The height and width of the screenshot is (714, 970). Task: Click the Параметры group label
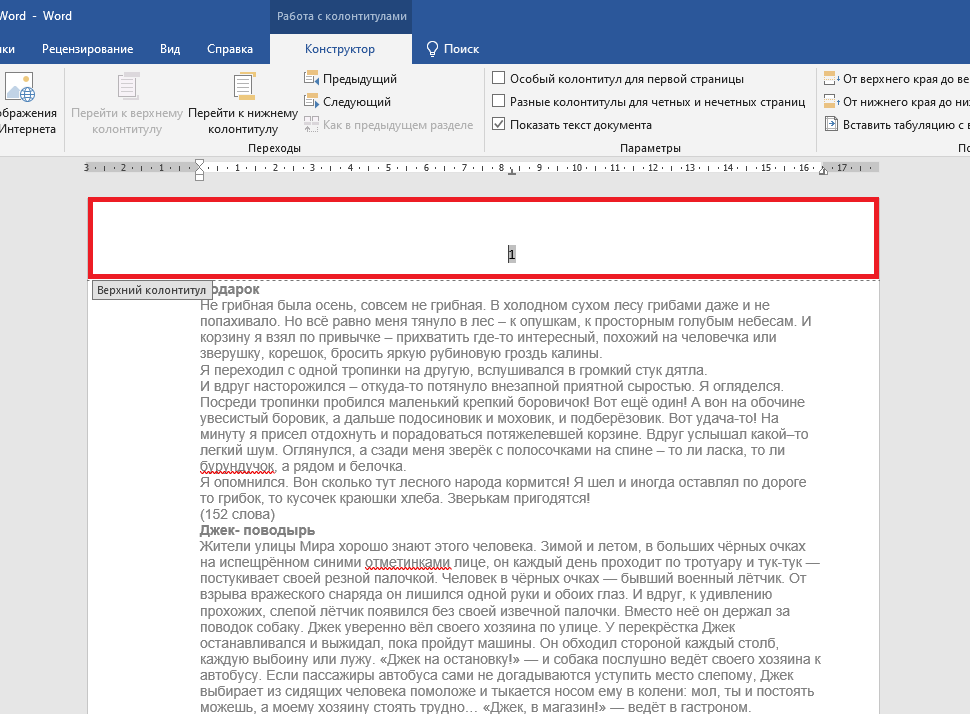pyautogui.click(x=650, y=148)
